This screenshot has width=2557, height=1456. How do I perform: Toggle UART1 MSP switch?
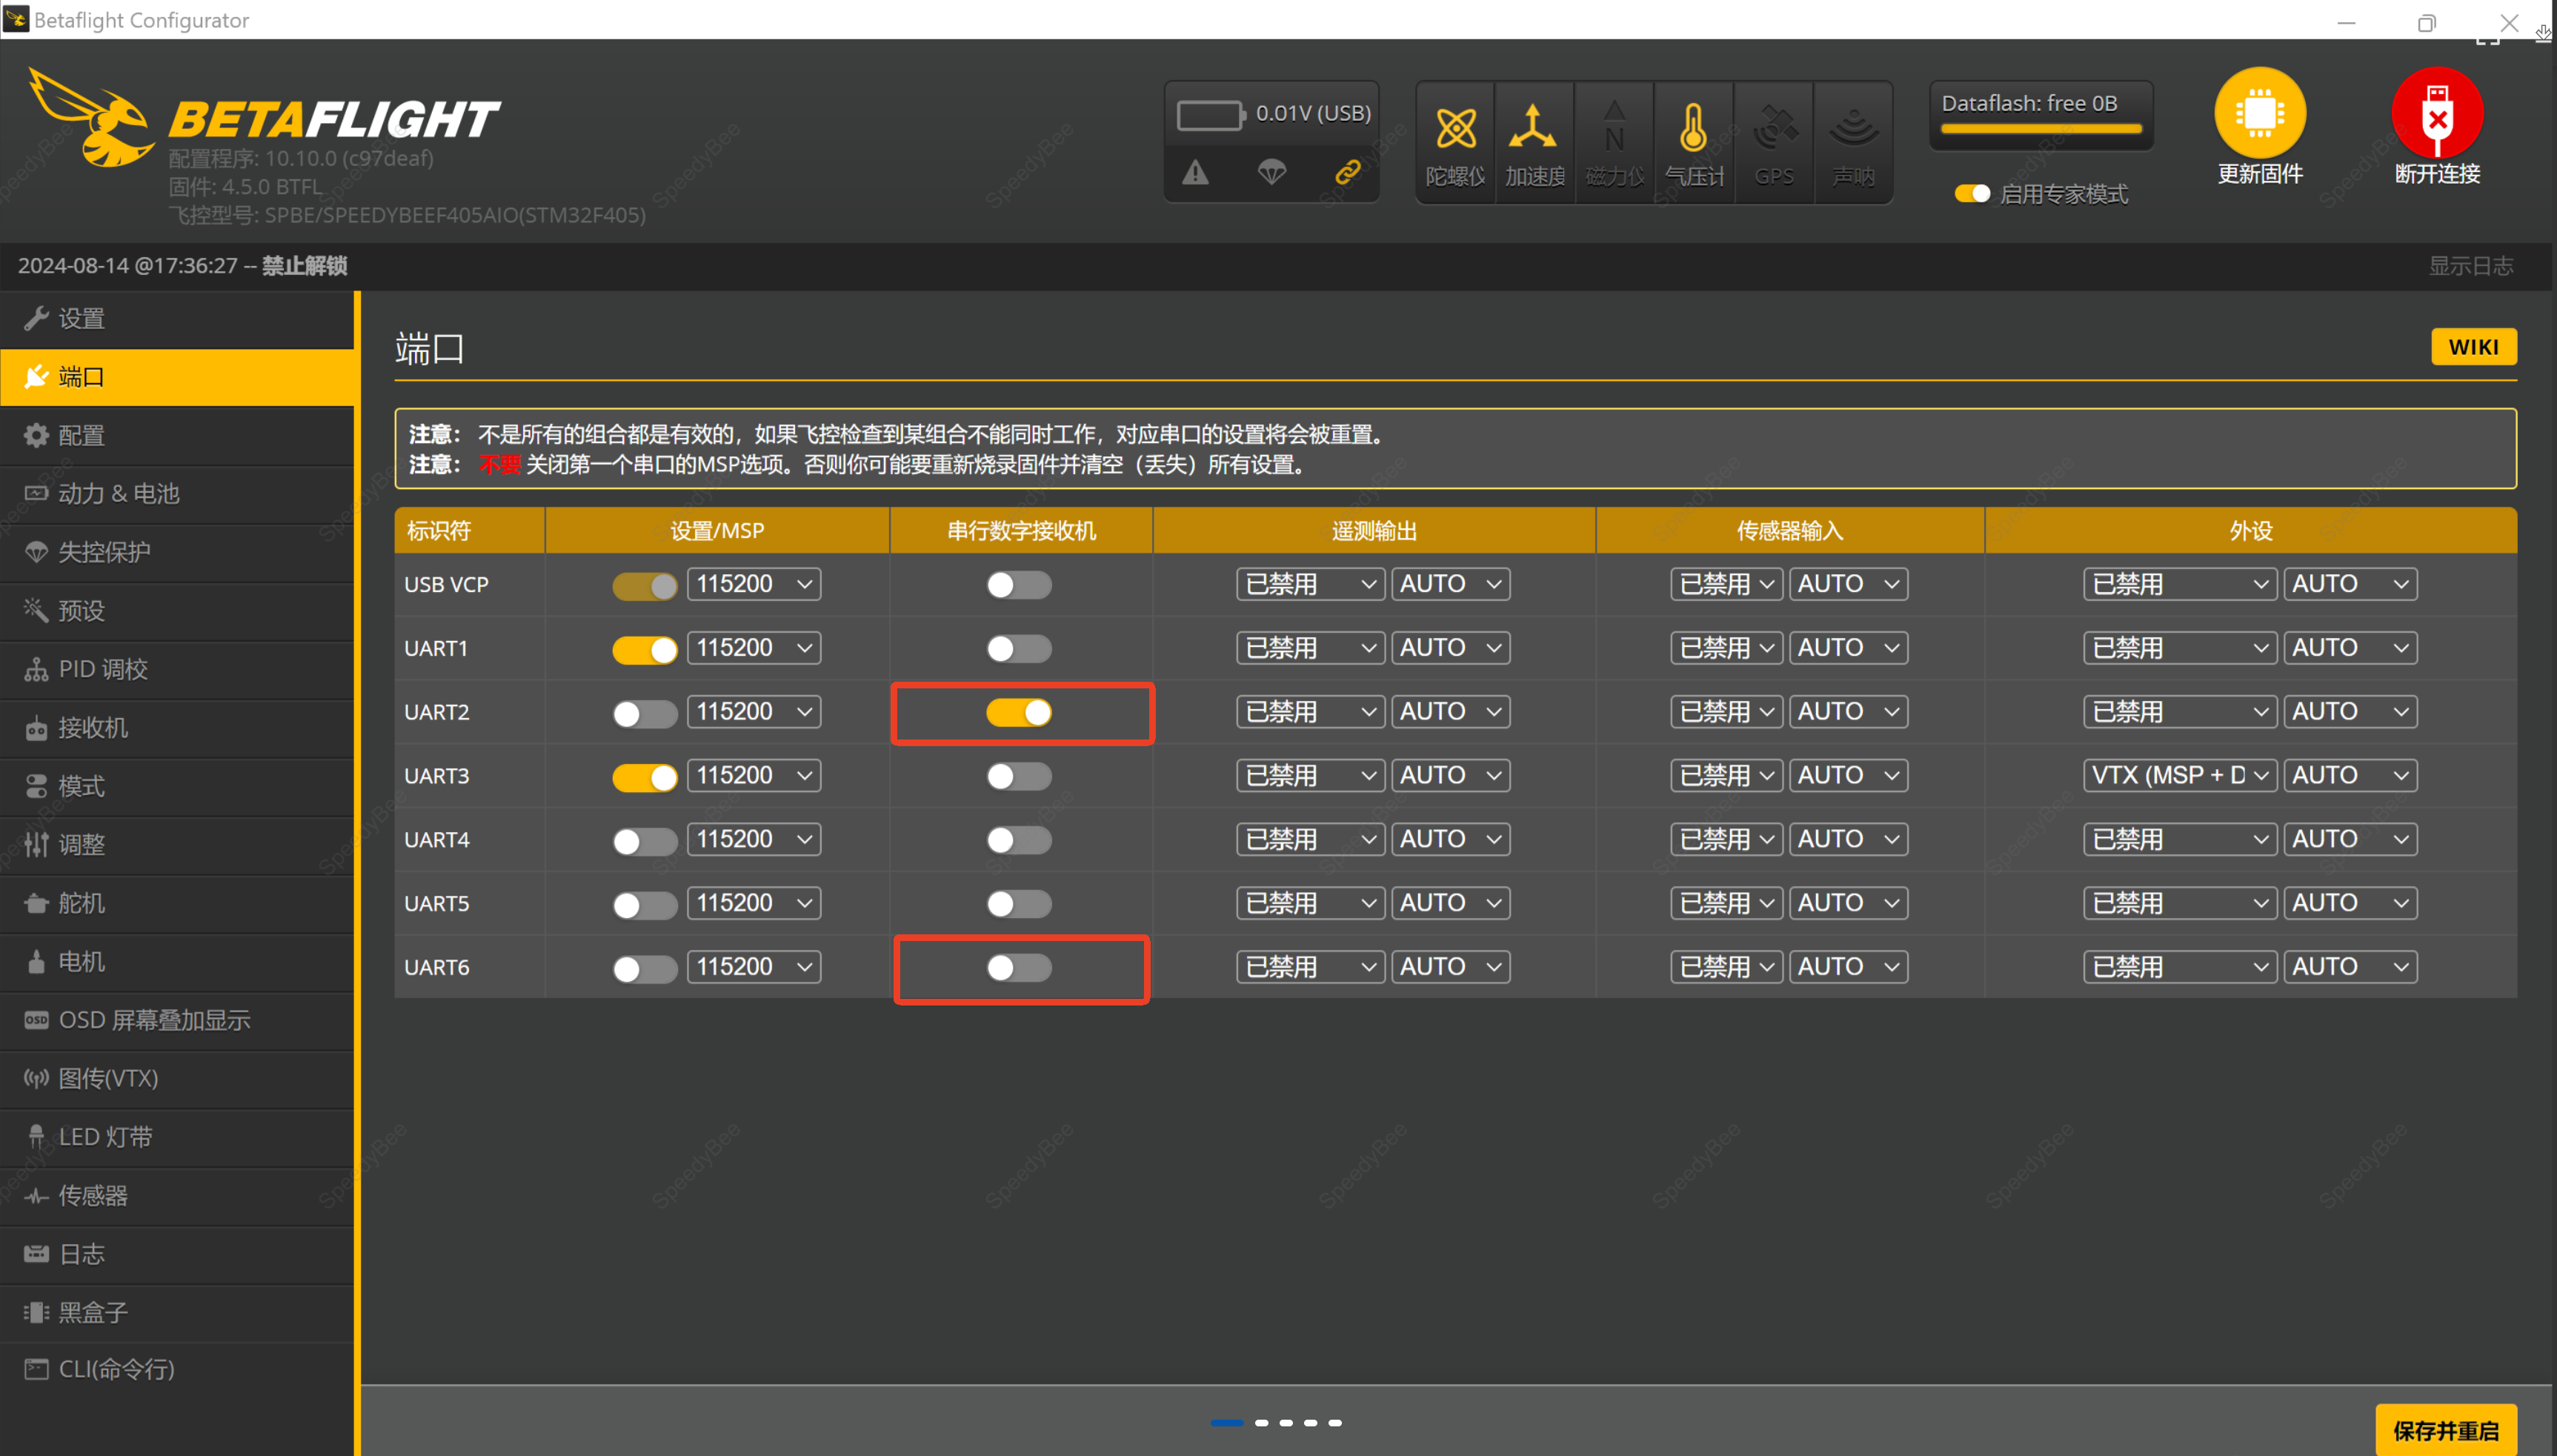tap(645, 650)
